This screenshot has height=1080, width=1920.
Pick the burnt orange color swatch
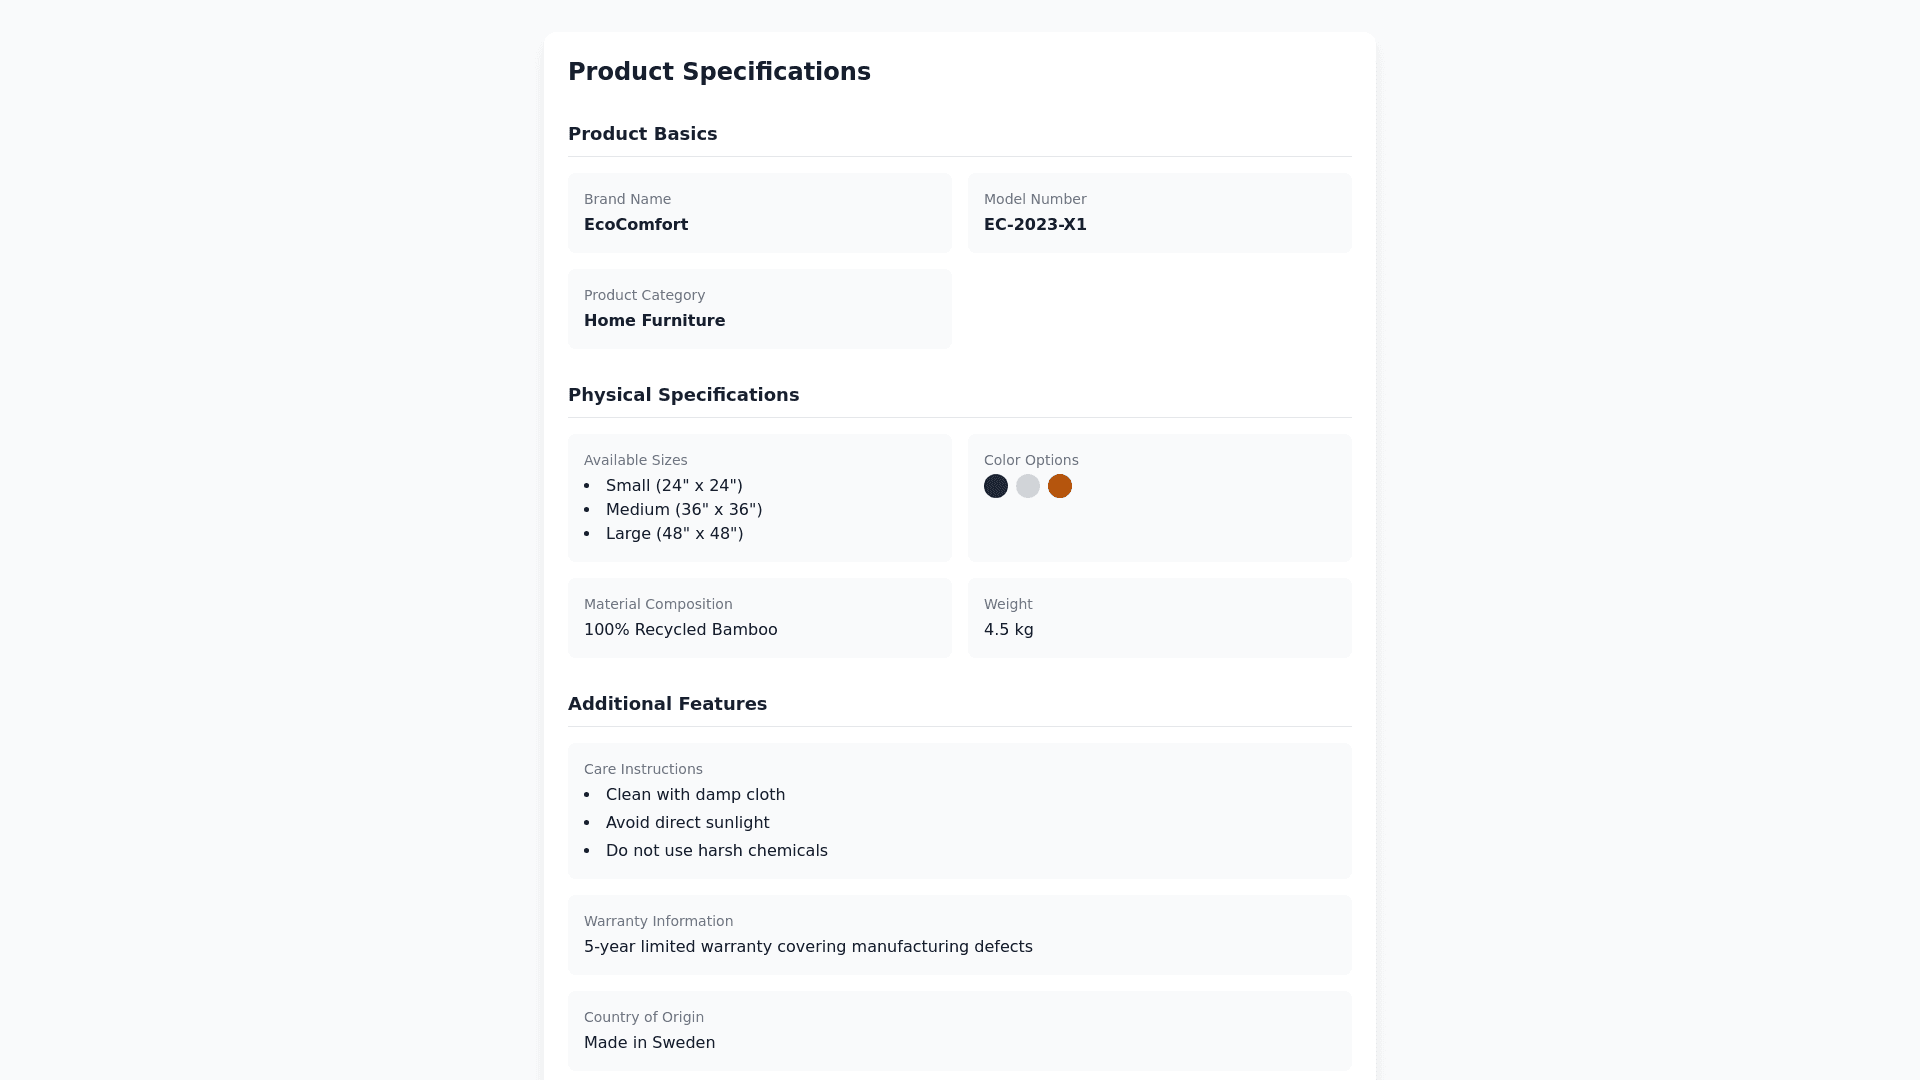(1060, 486)
